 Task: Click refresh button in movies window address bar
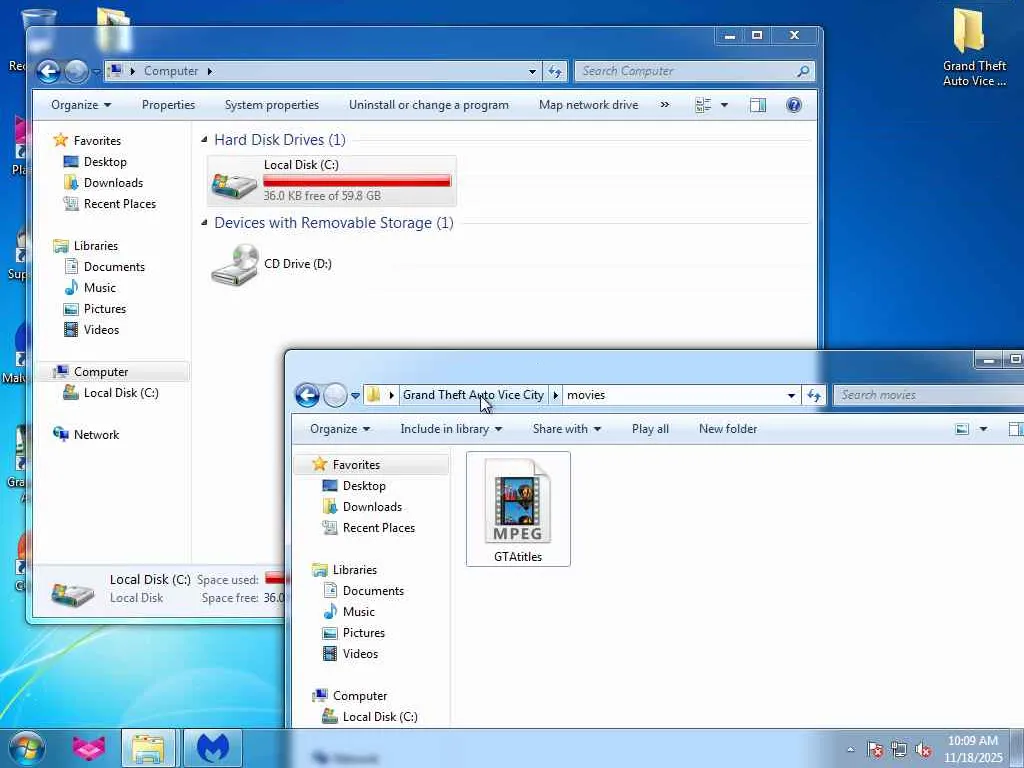tap(814, 395)
